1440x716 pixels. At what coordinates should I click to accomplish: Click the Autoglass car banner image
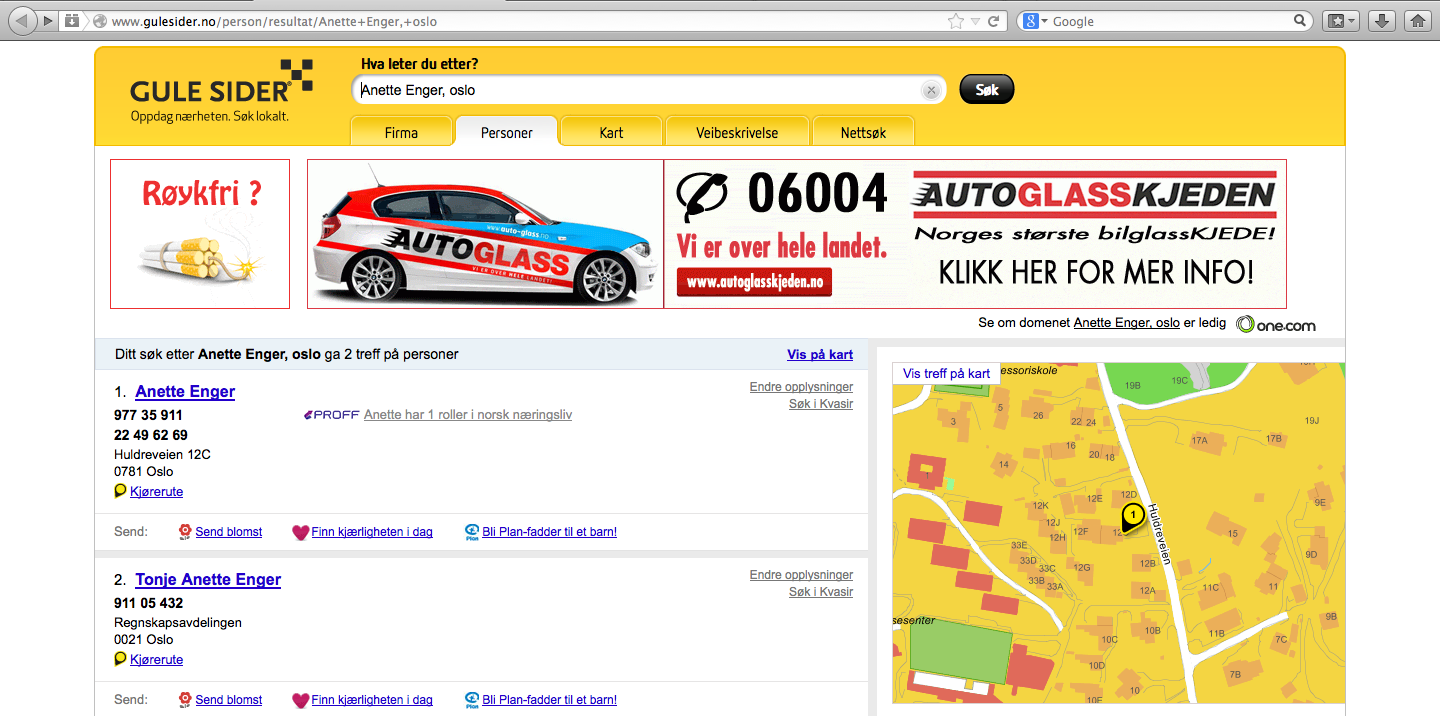point(485,234)
